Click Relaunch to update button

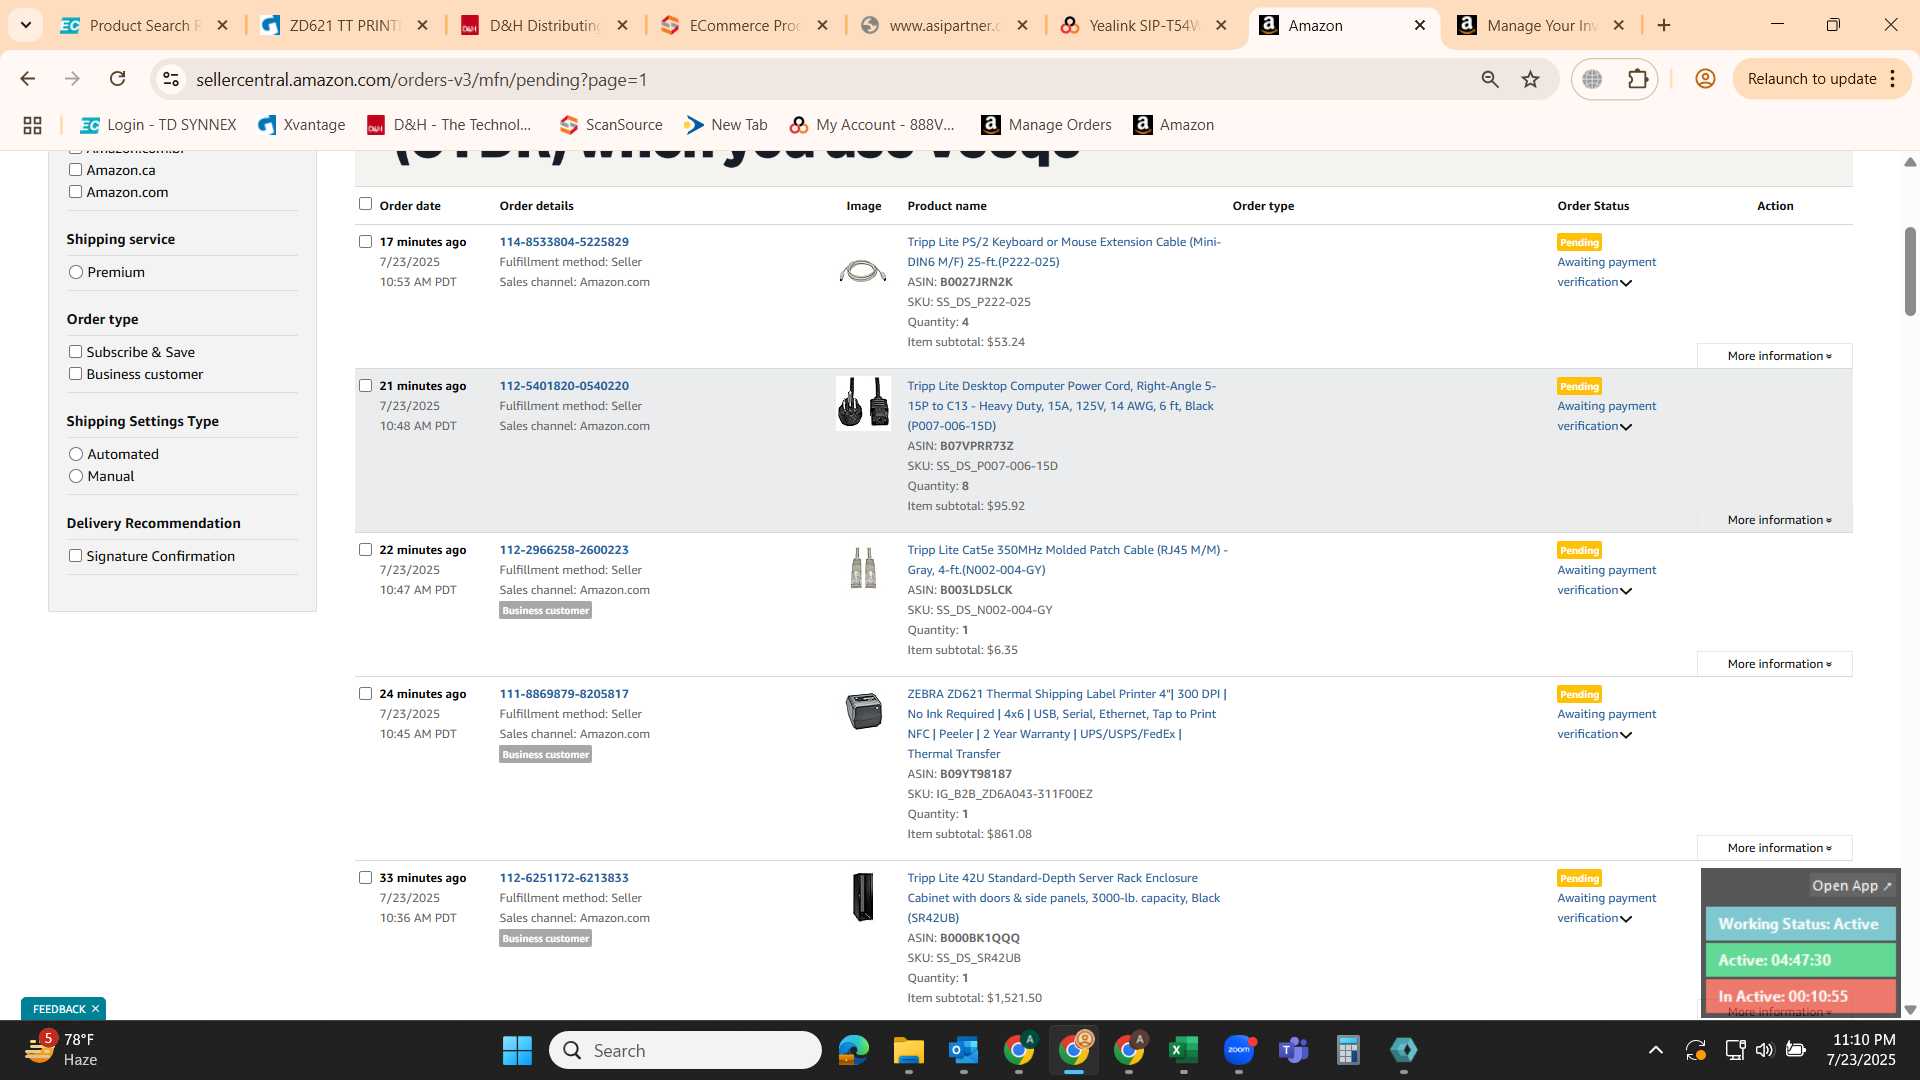pos(1822,79)
